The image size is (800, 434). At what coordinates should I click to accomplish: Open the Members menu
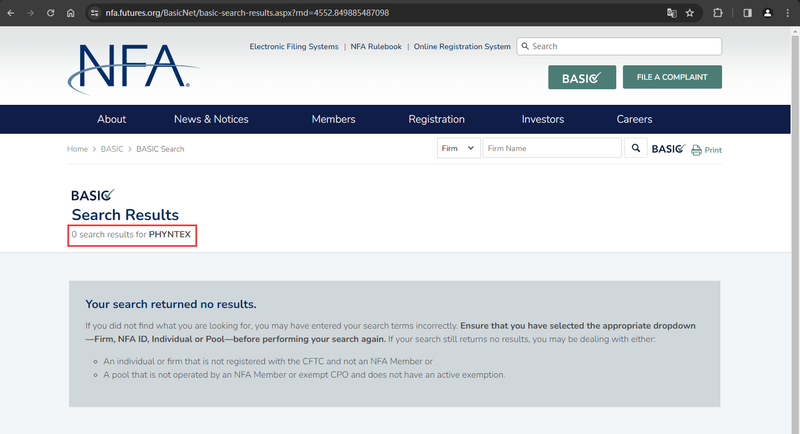pyautogui.click(x=333, y=119)
